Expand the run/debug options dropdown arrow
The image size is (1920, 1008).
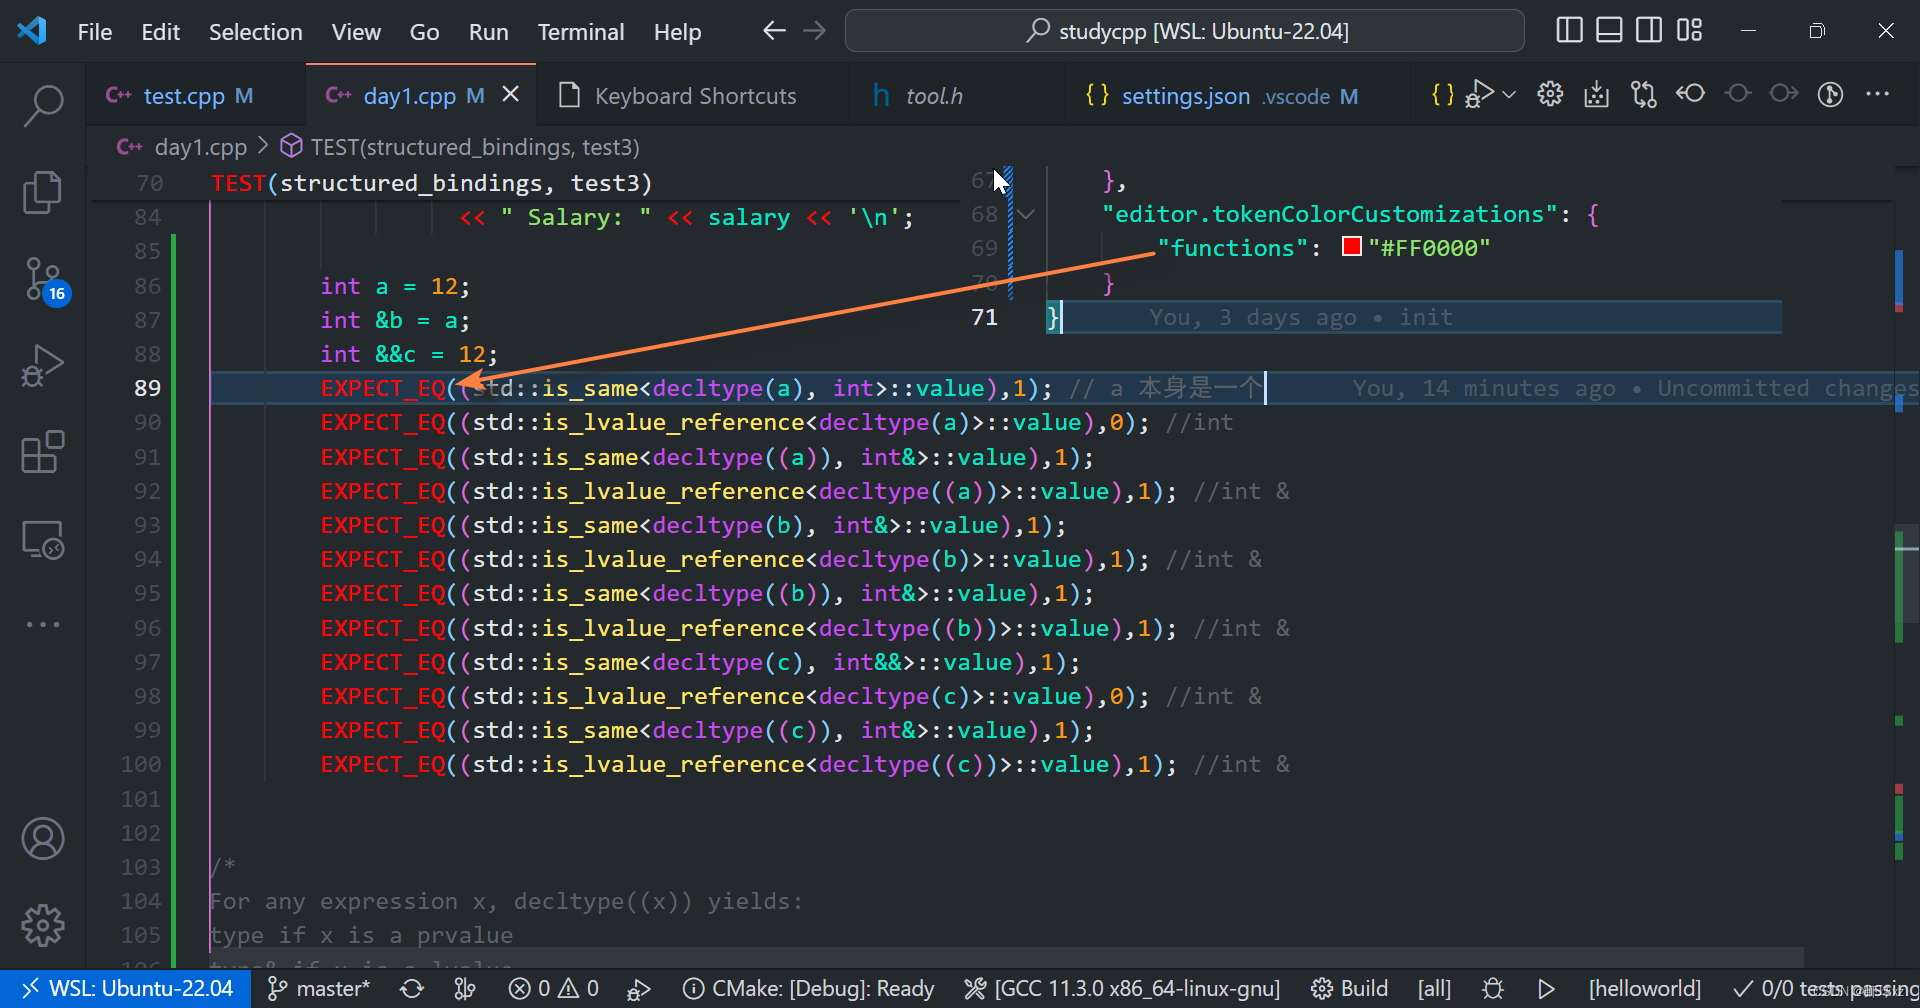(1509, 95)
